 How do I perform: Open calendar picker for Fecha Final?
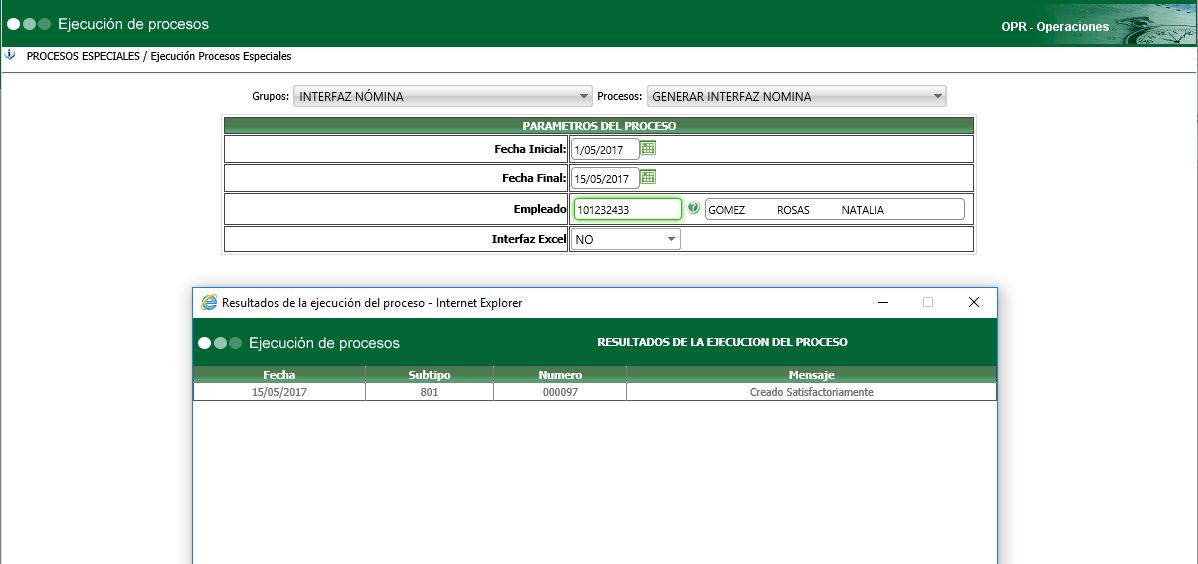click(x=648, y=177)
